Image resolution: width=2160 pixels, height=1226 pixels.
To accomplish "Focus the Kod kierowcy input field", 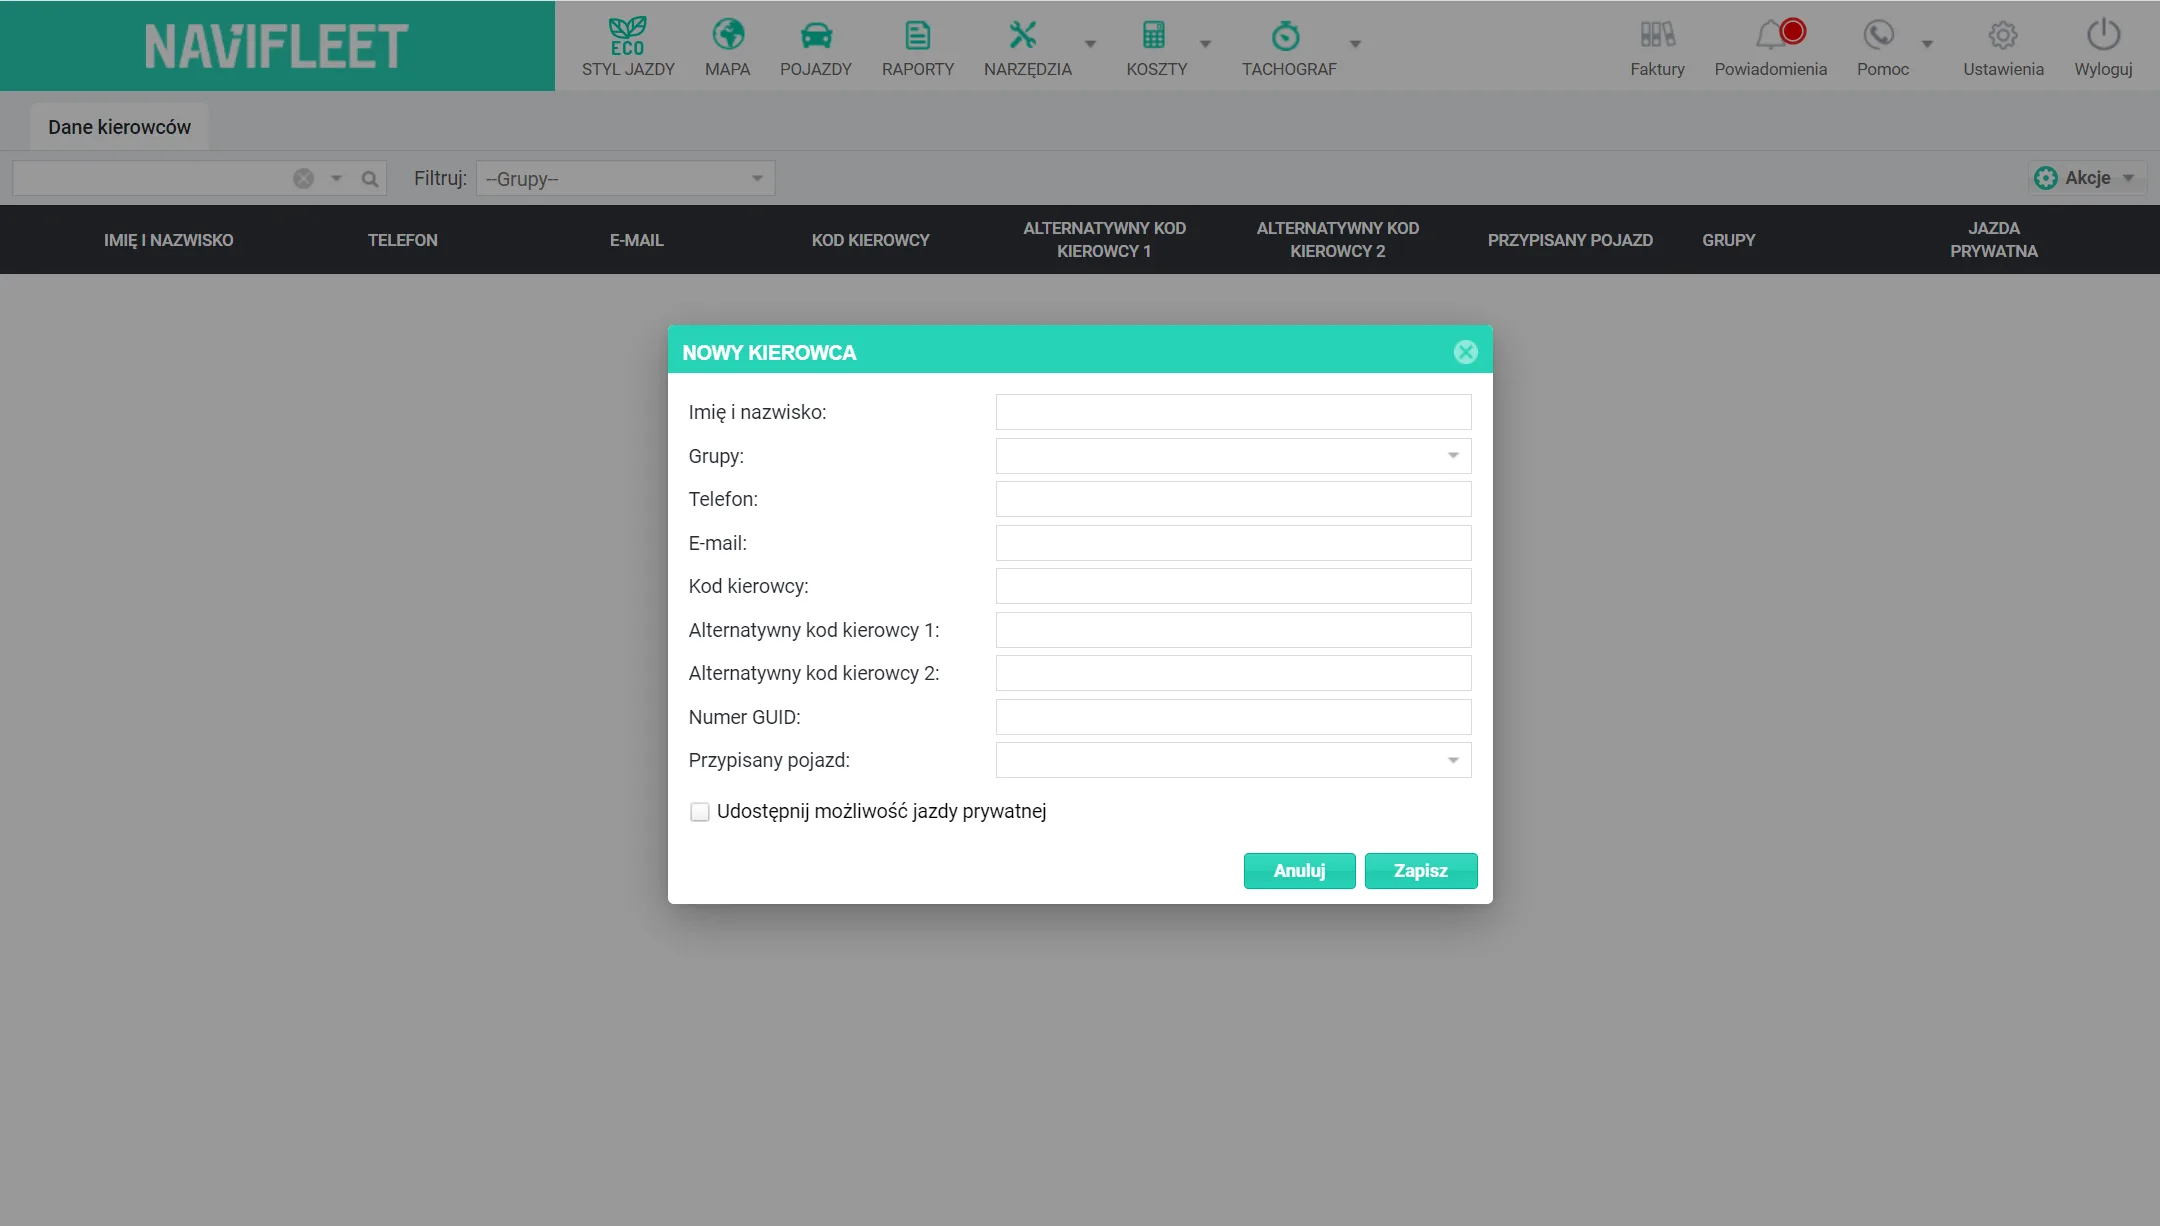I will (x=1233, y=586).
